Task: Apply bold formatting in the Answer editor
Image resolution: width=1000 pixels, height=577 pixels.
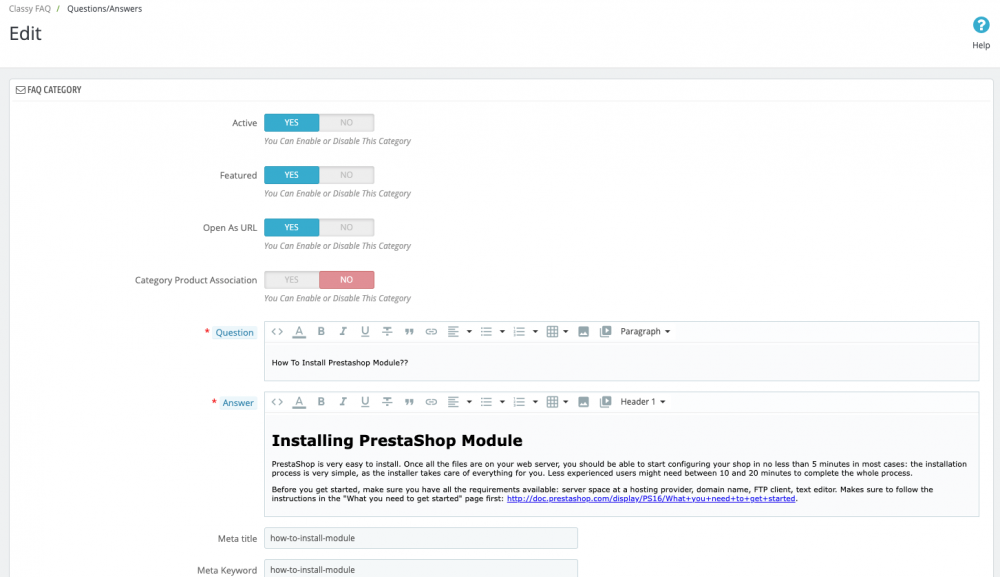Action: pyautogui.click(x=320, y=401)
